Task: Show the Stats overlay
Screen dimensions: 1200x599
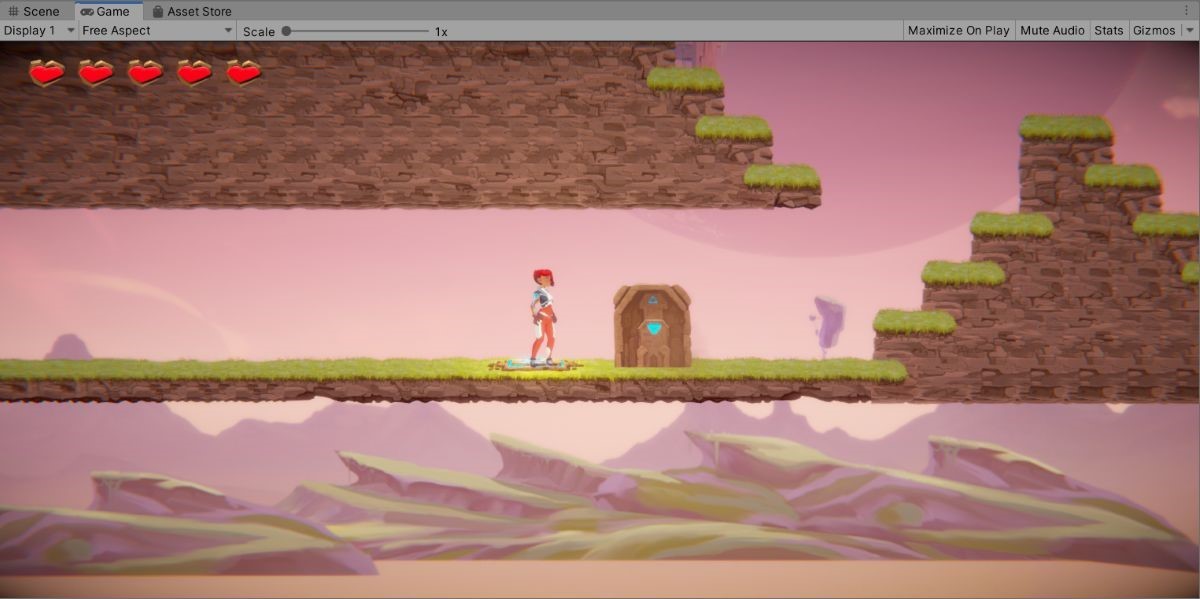Action: [x=1108, y=31]
